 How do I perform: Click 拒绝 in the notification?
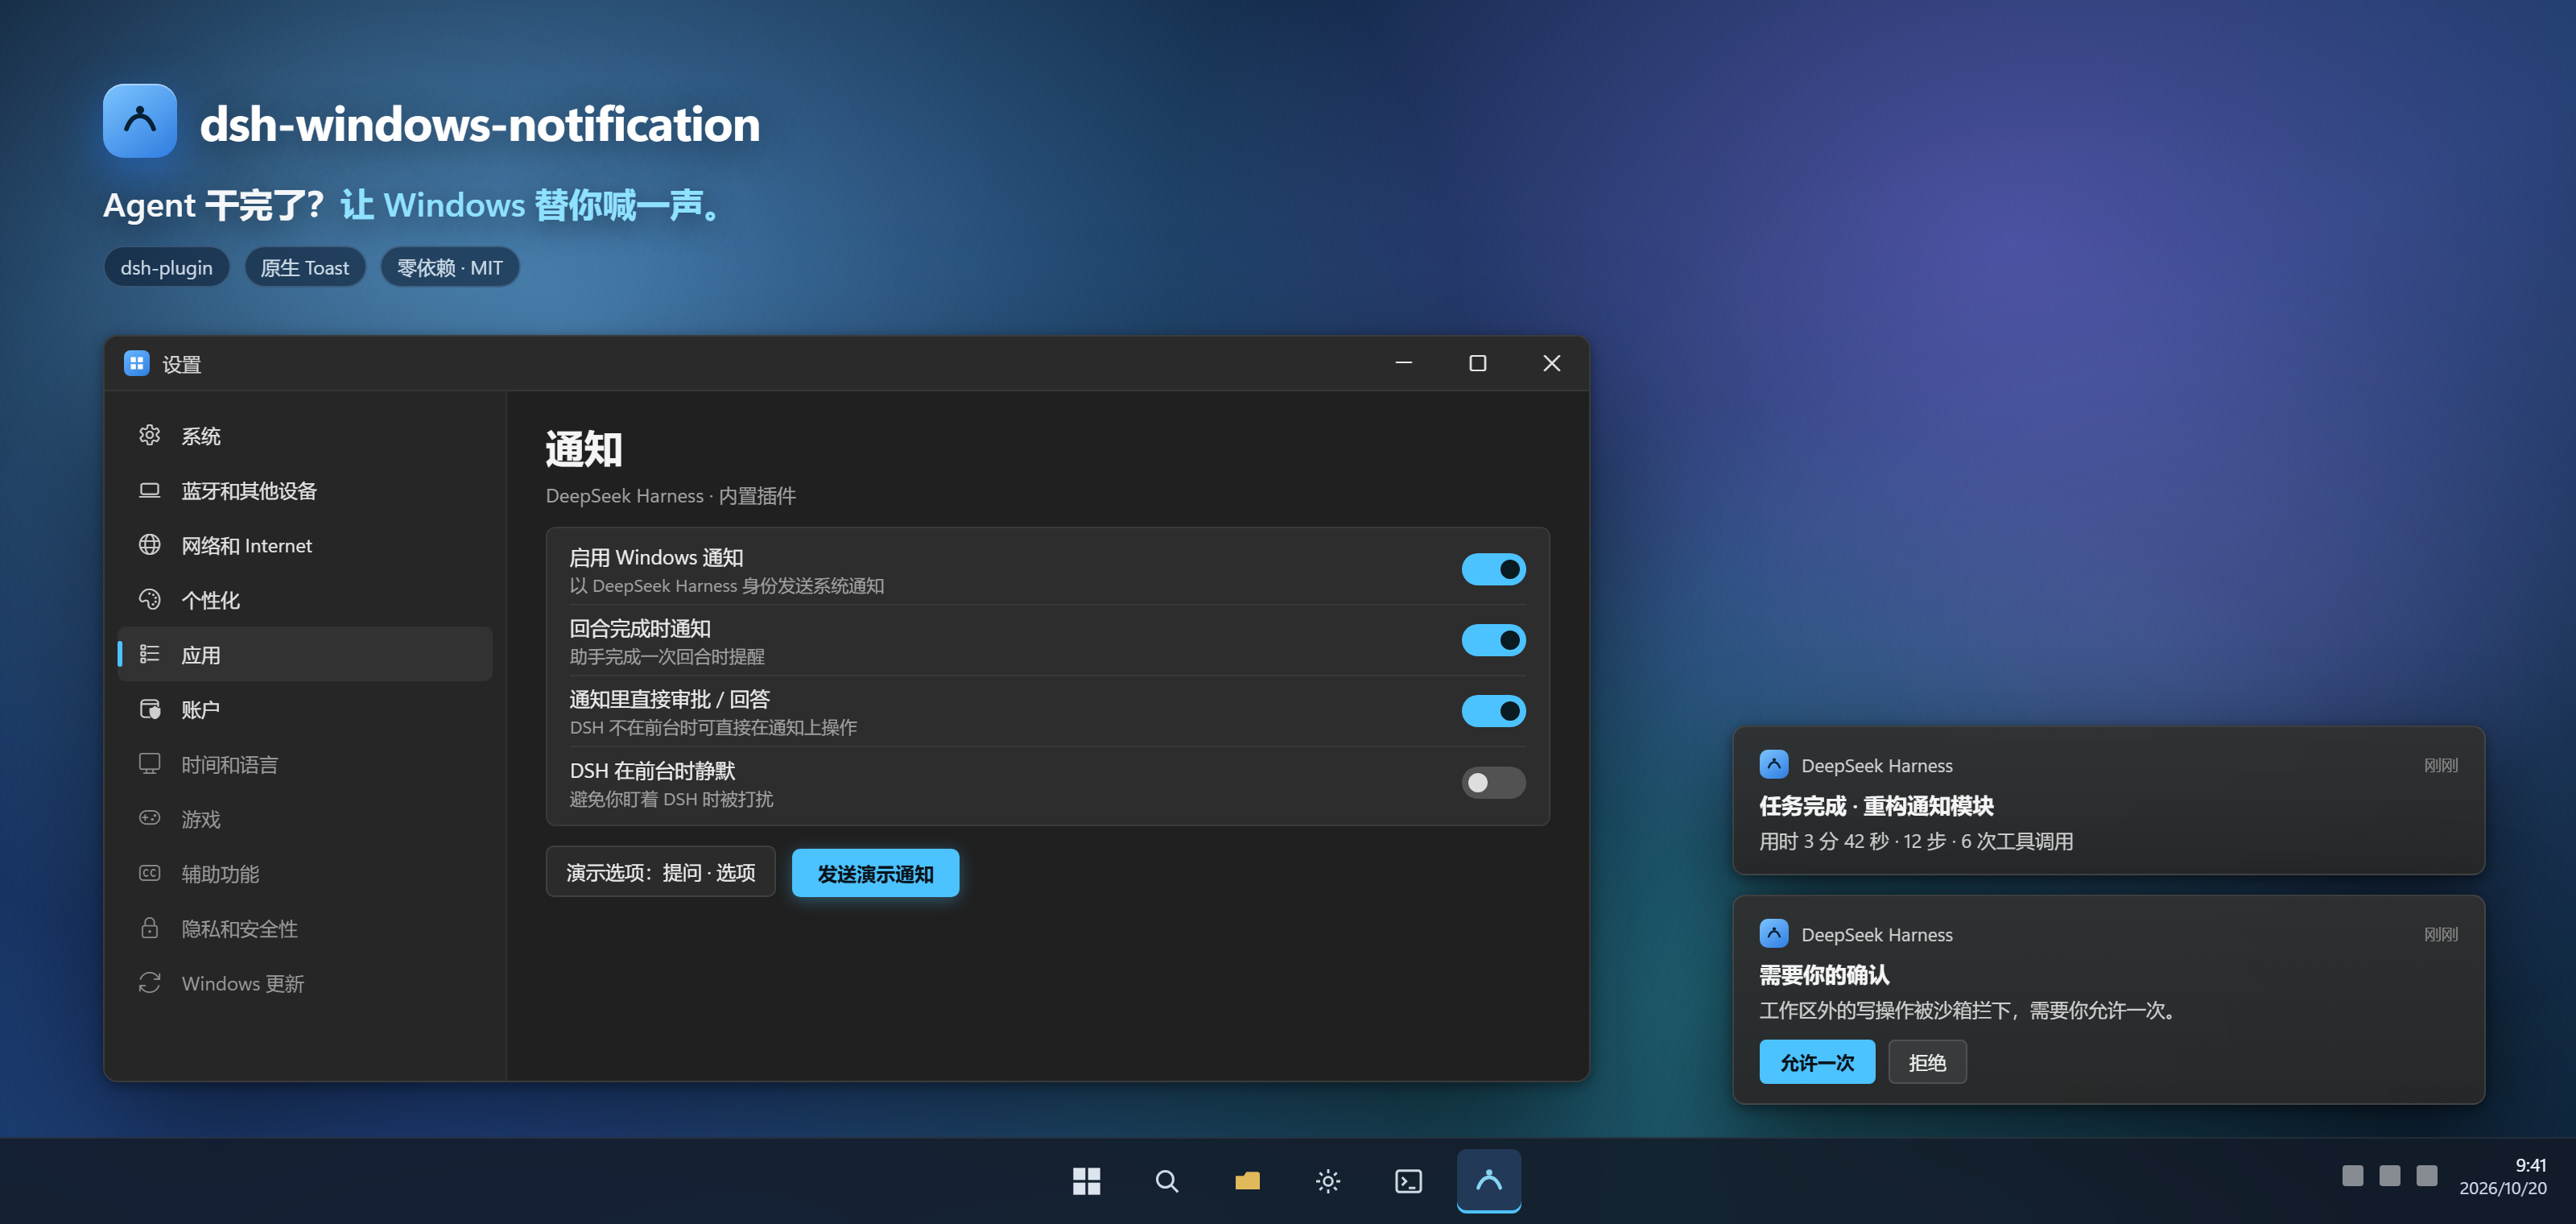point(1927,1061)
